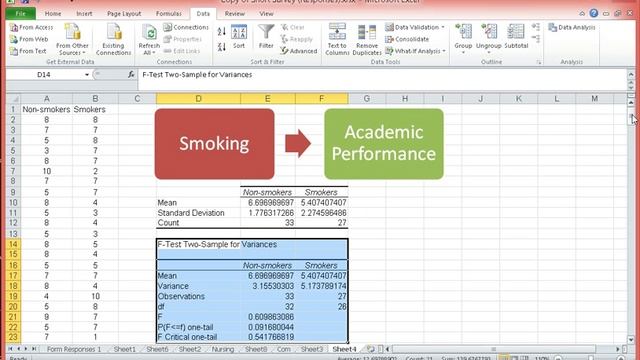
Task: Click the Smoking red shape
Action: (x=214, y=144)
